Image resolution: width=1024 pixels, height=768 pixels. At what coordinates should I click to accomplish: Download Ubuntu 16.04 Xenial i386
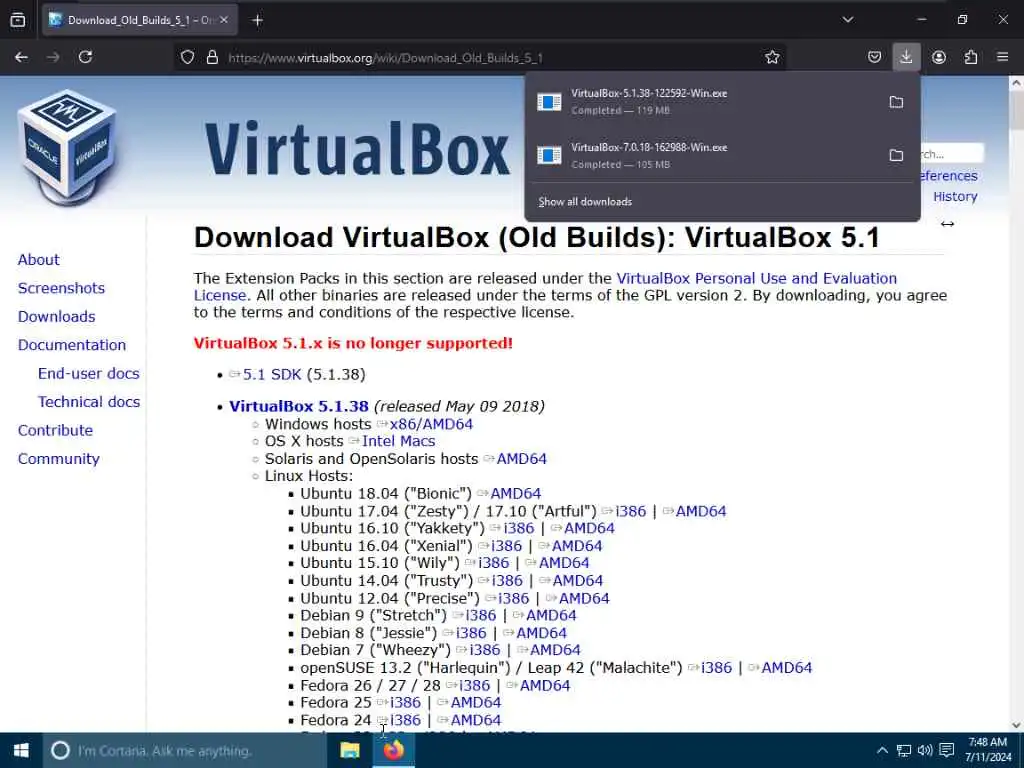(x=507, y=546)
